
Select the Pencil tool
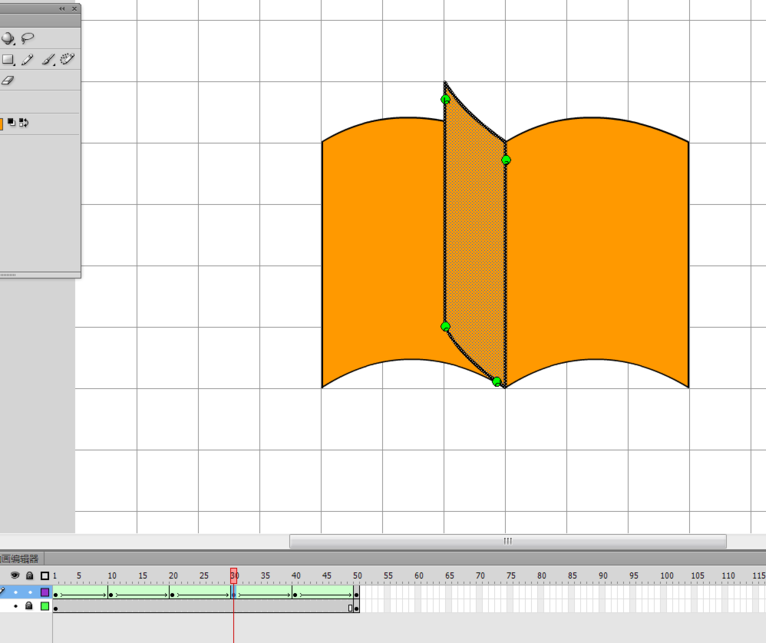(27, 60)
